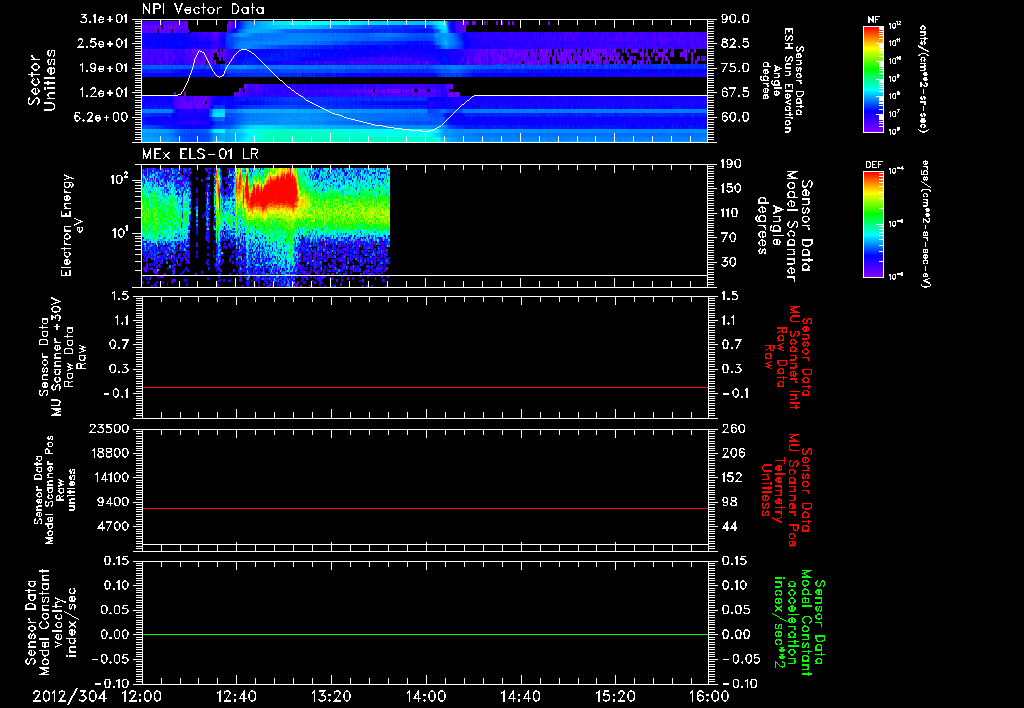Viewport: 1024px width, 708px height.
Task: Click the red line in the MU Scanner +30V panel
Action: [424, 388]
